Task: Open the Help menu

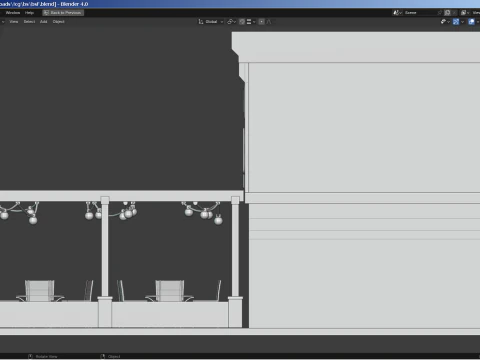Action: tap(29, 13)
